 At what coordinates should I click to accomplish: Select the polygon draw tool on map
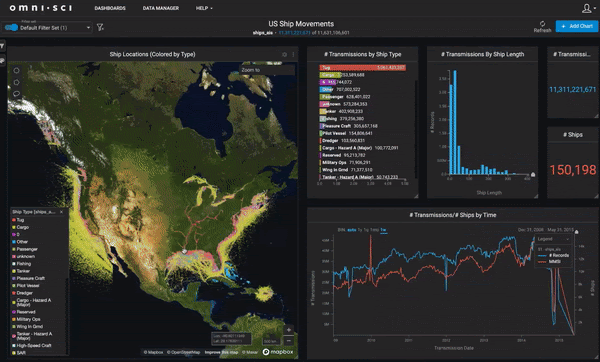[16, 82]
